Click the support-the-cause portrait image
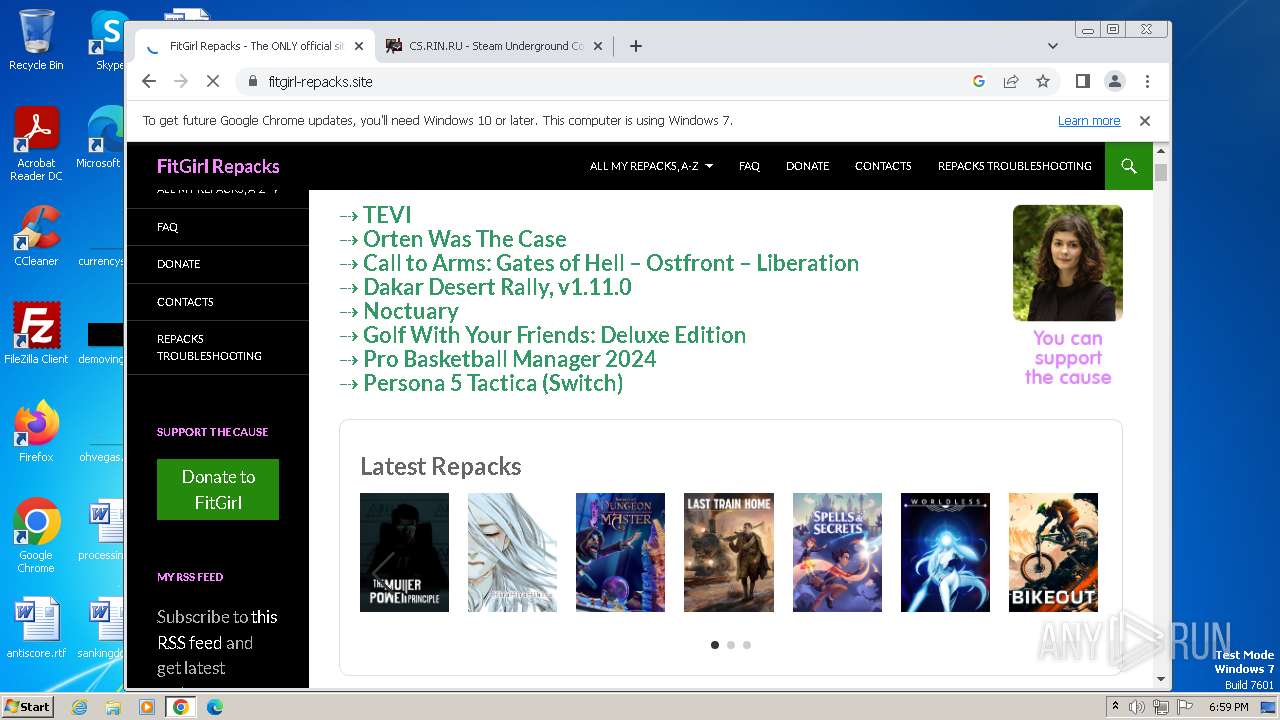This screenshot has height=720, width=1280. (1068, 263)
